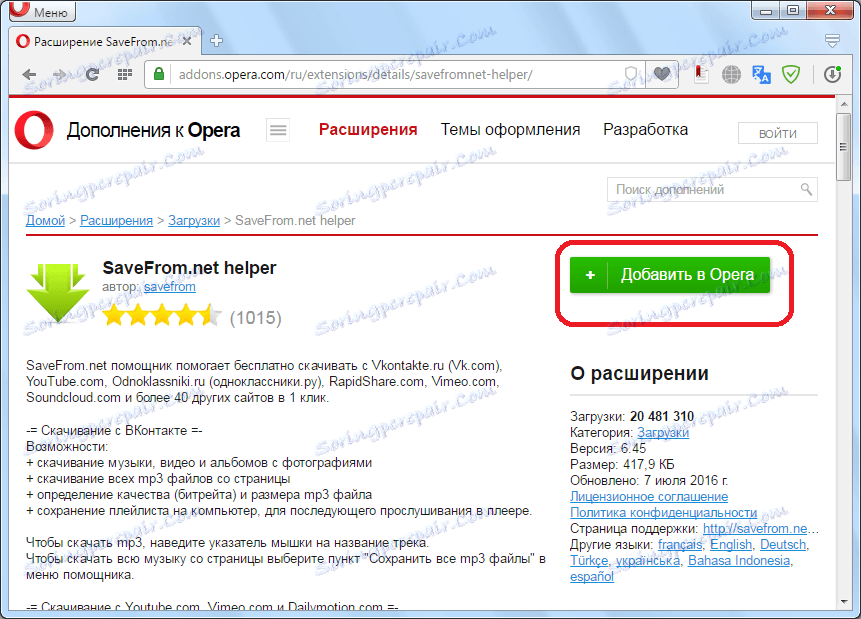Click the (1015) review count
The height and width of the screenshot is (619, 861).
(x=255, y=318)
